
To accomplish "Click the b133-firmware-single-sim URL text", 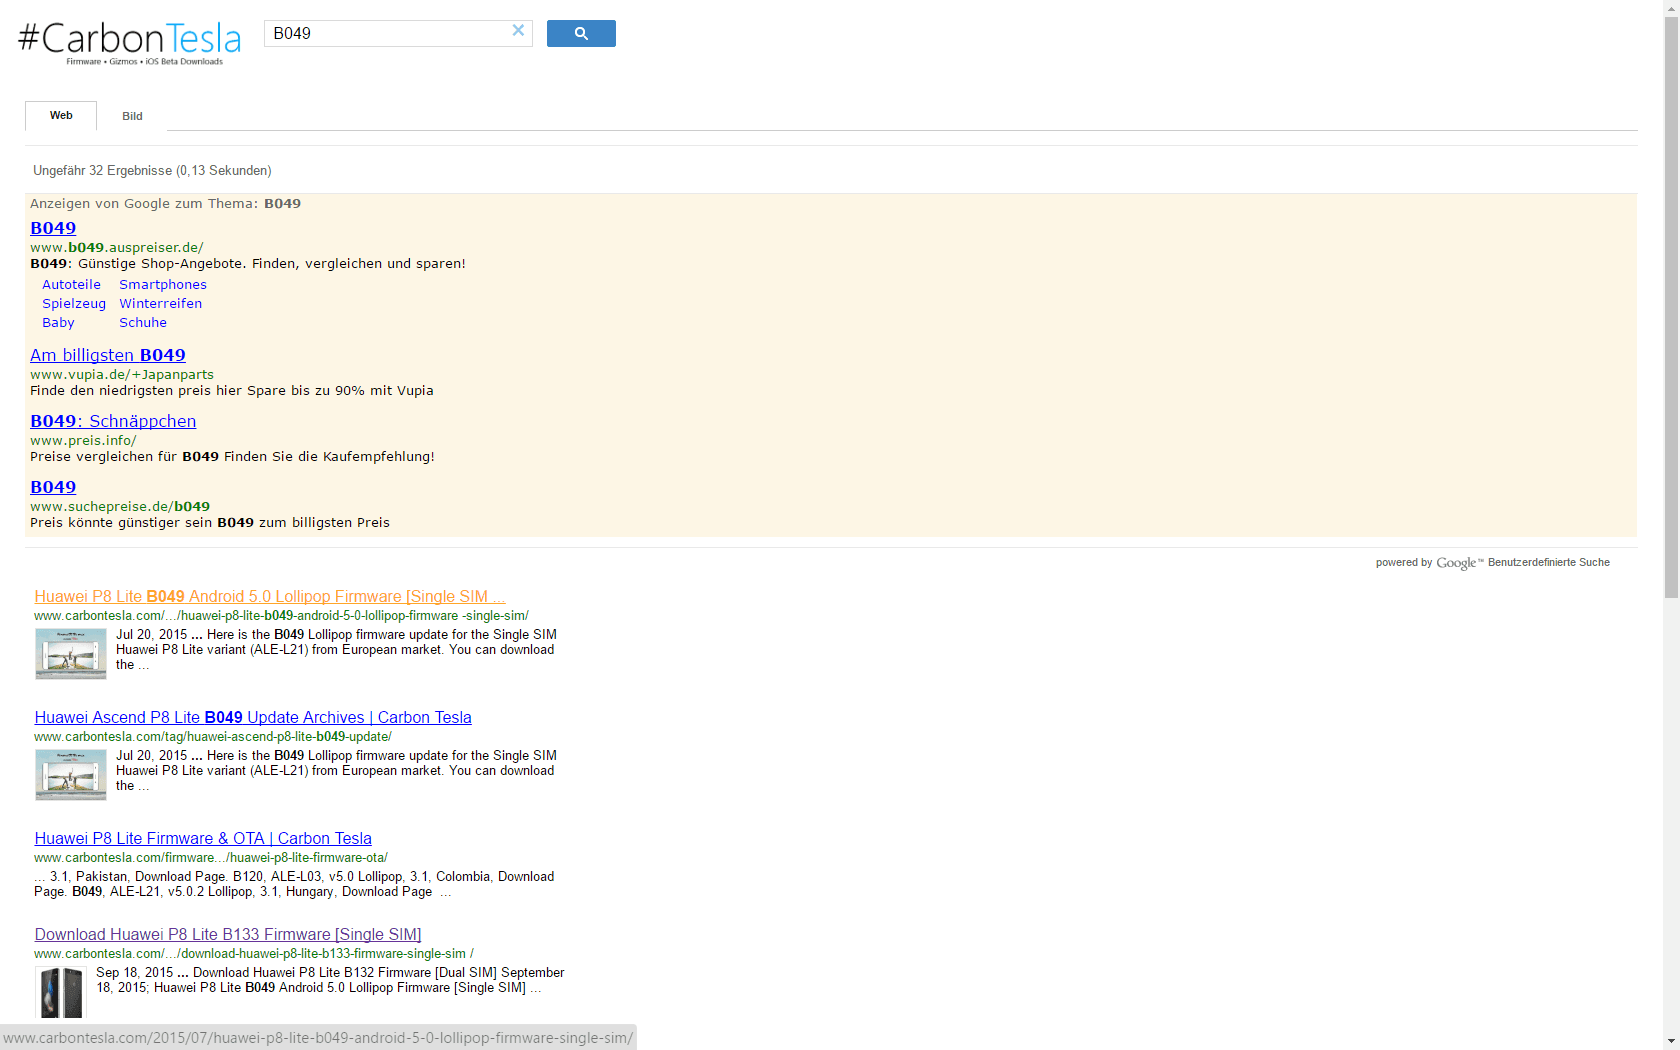I will click(x=254, y=954).
